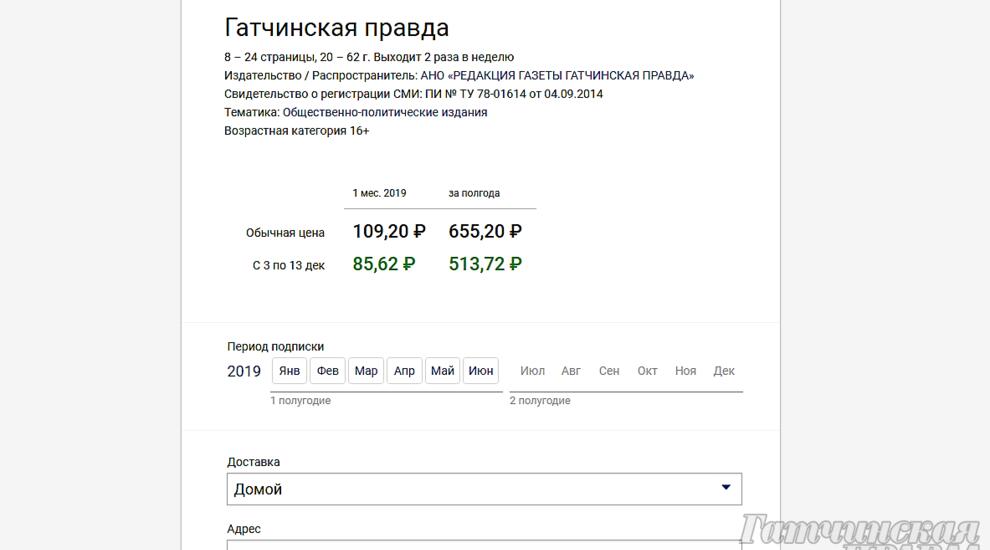Choose Авг in second half-year
Viewport: 990px width, 550px height.
[x=571, y=371]
